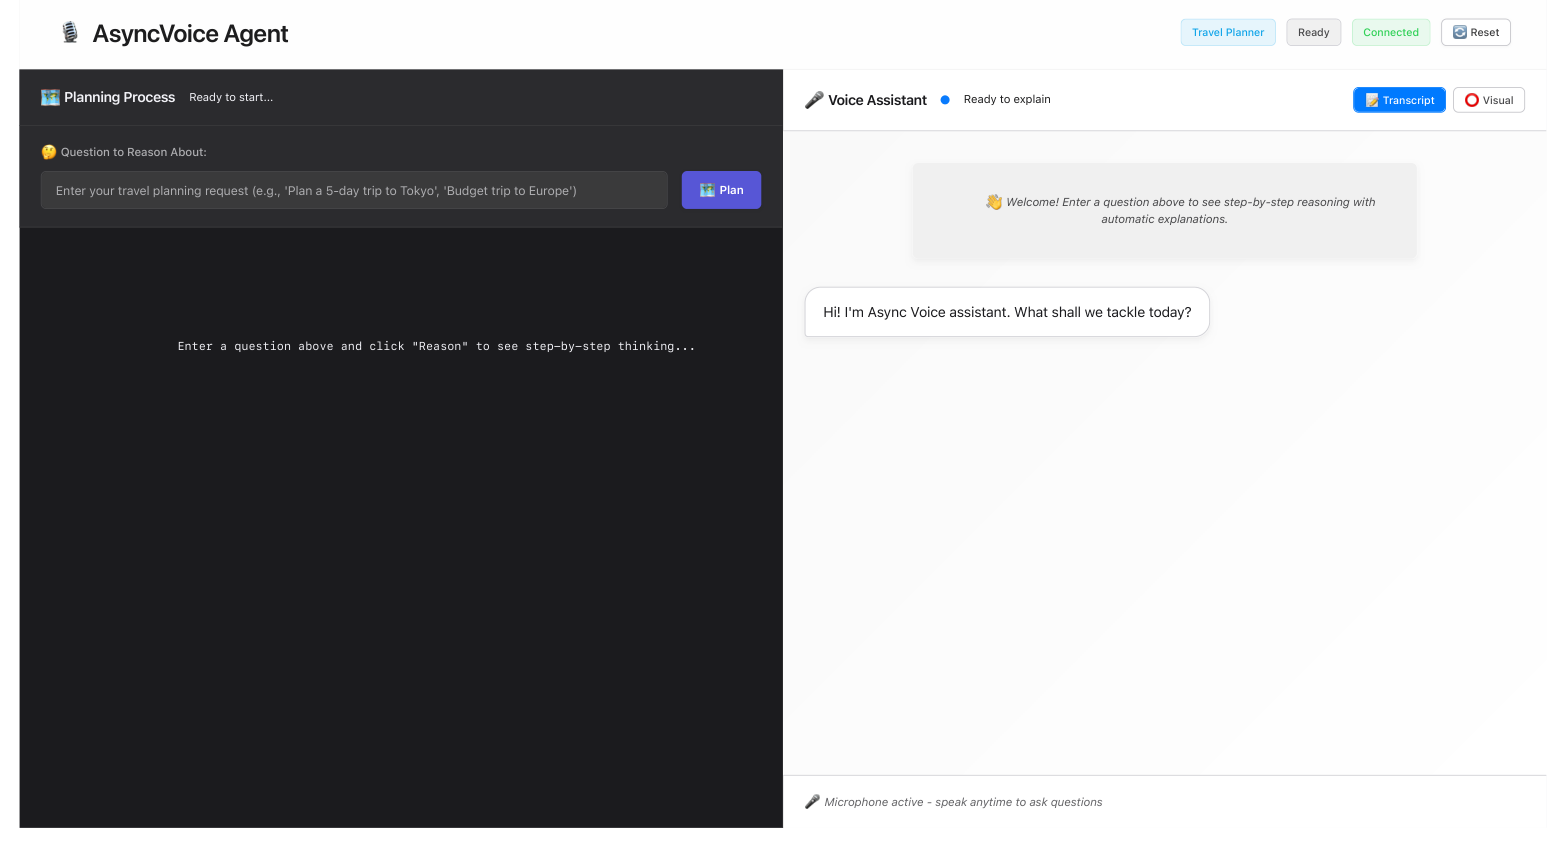Click the thinking emoji beside Question to Reason About
This screenshot has height=845, width=1560.
(x=48, y=152)
